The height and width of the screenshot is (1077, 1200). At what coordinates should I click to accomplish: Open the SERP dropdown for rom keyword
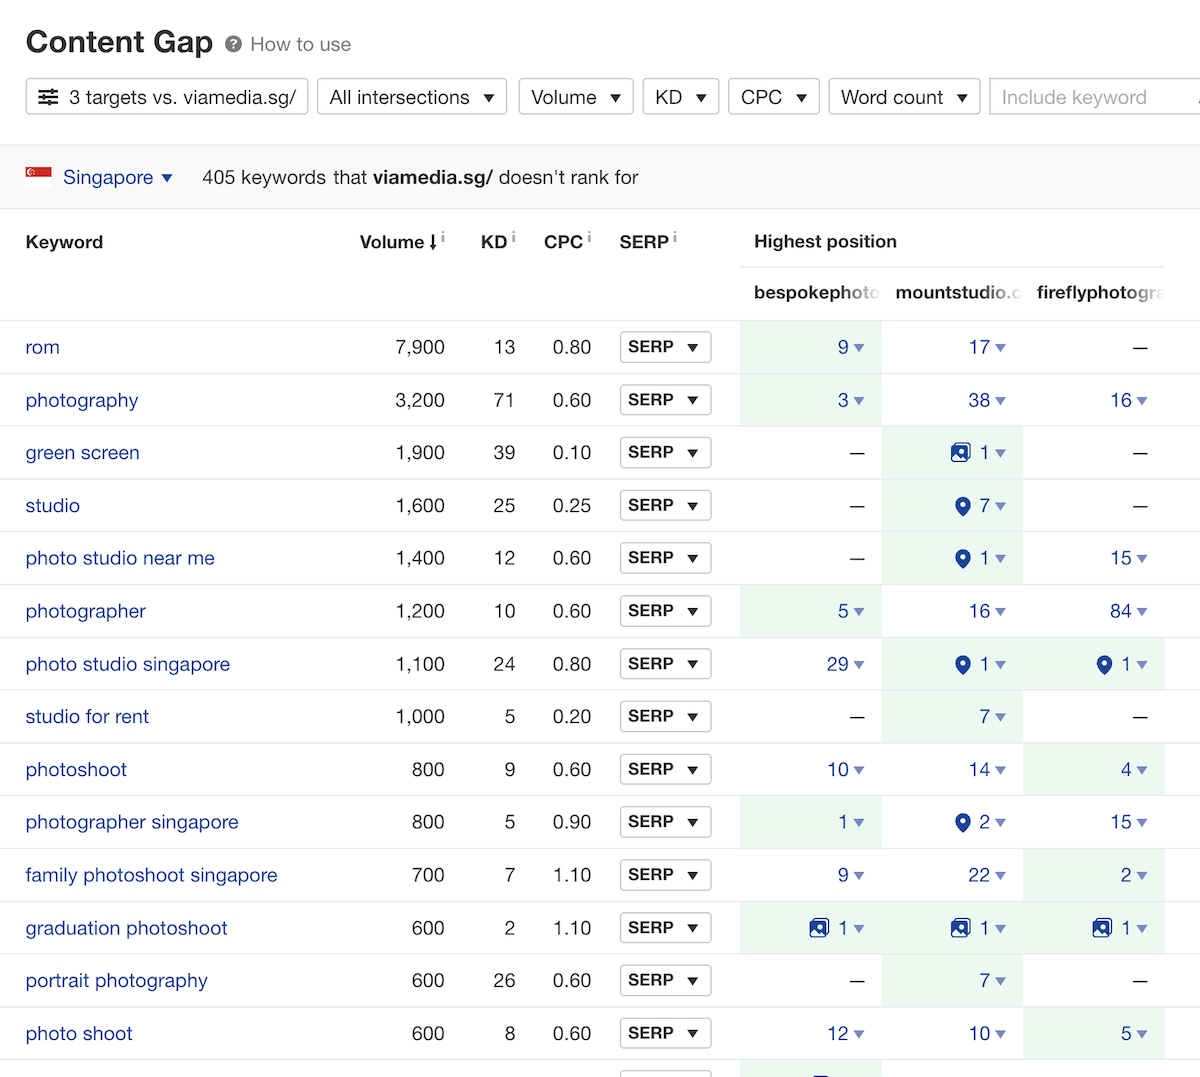click(x=664, y=347)
